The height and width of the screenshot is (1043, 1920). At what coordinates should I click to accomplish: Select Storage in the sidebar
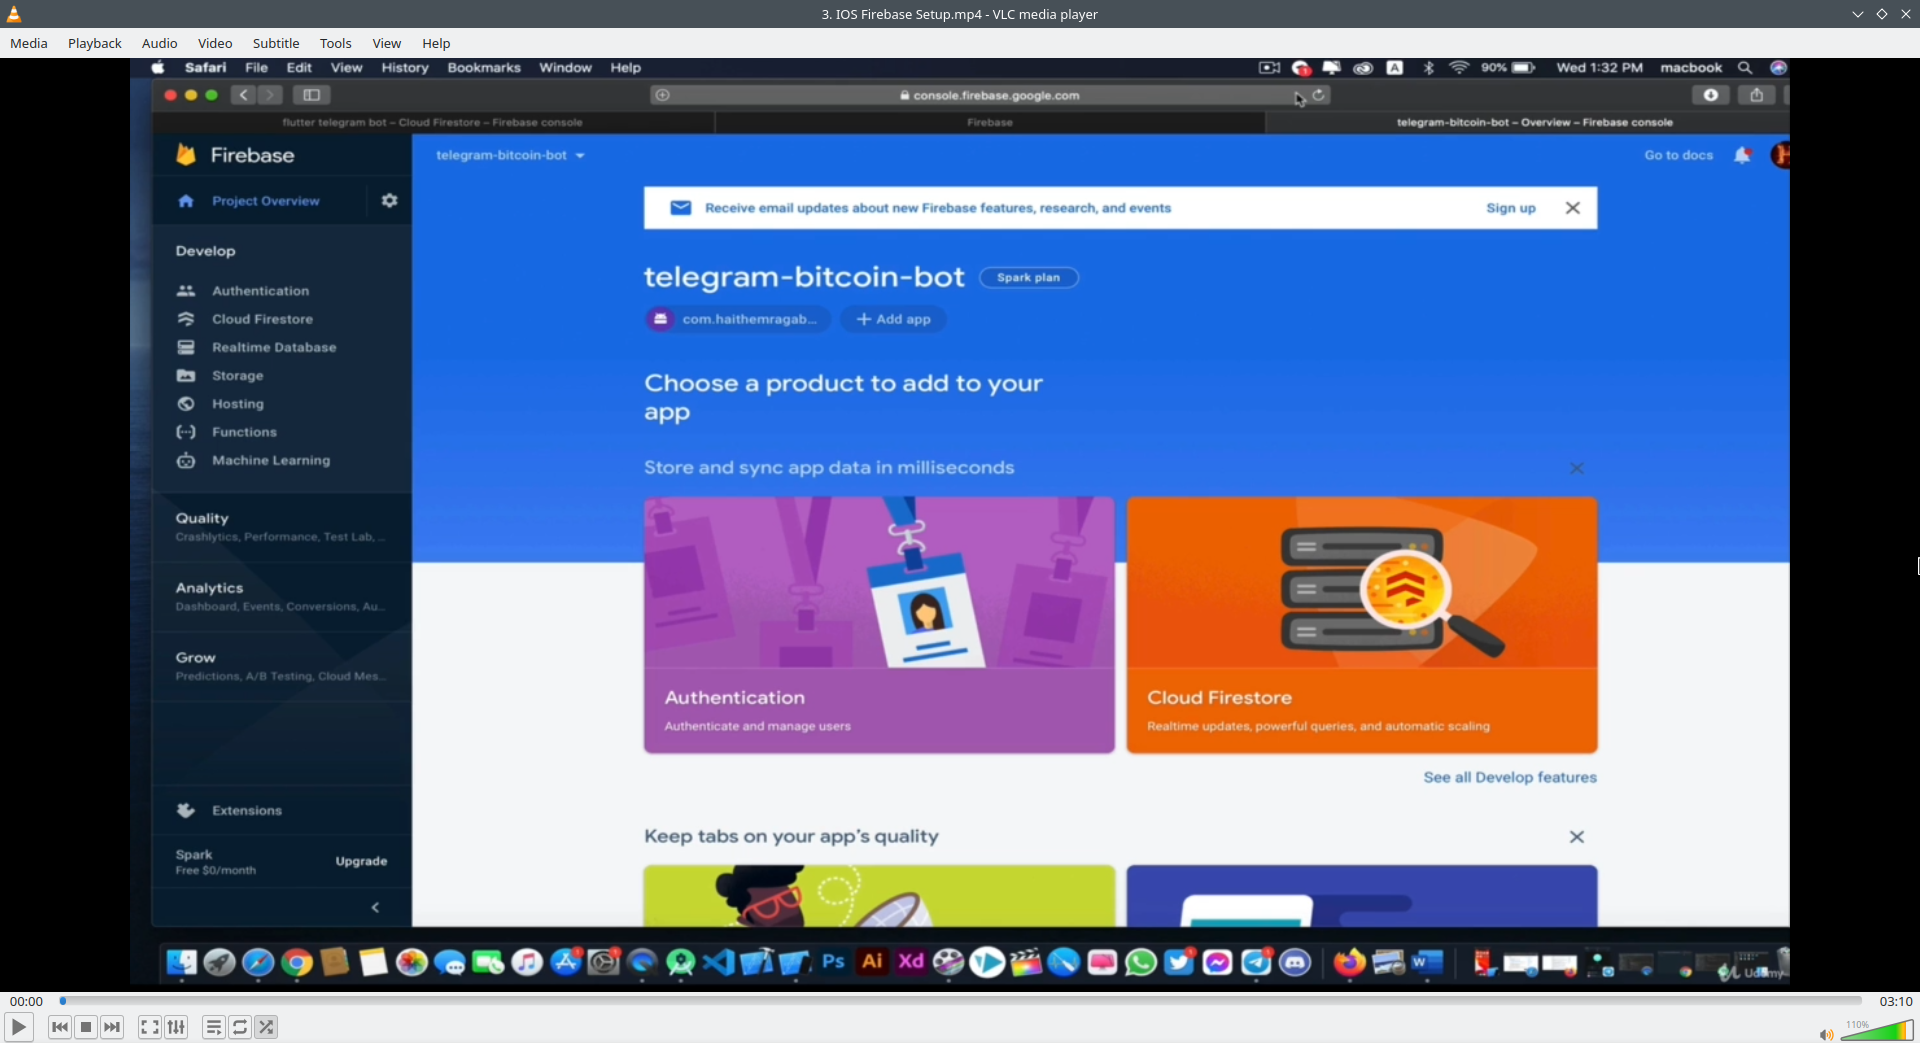pos(237,376)
